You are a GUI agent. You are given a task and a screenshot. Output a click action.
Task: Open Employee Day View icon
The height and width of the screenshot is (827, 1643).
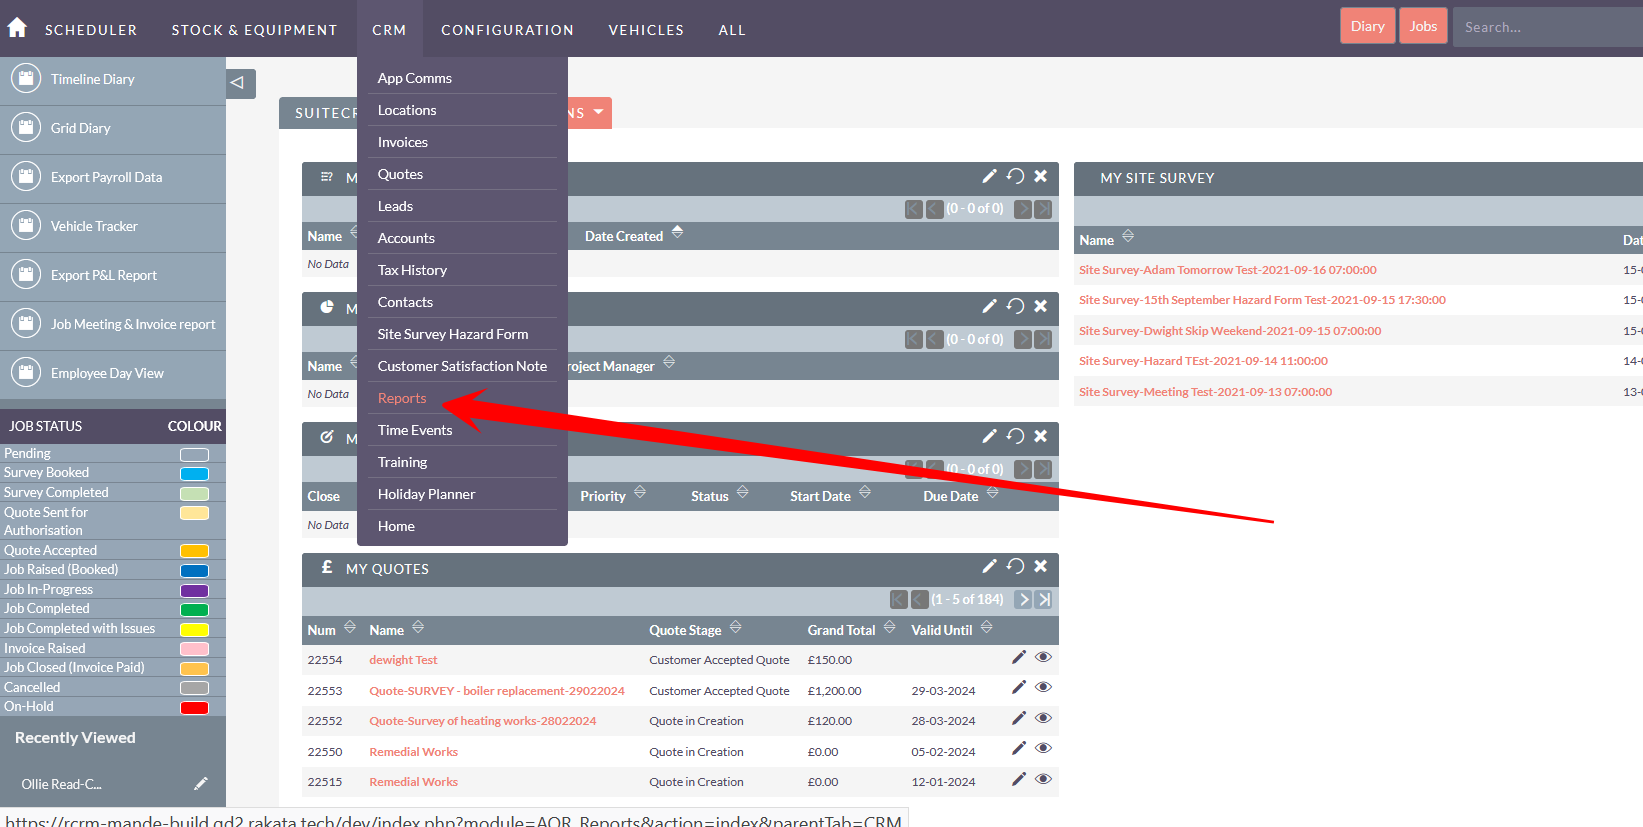click(x=26, y=373)
